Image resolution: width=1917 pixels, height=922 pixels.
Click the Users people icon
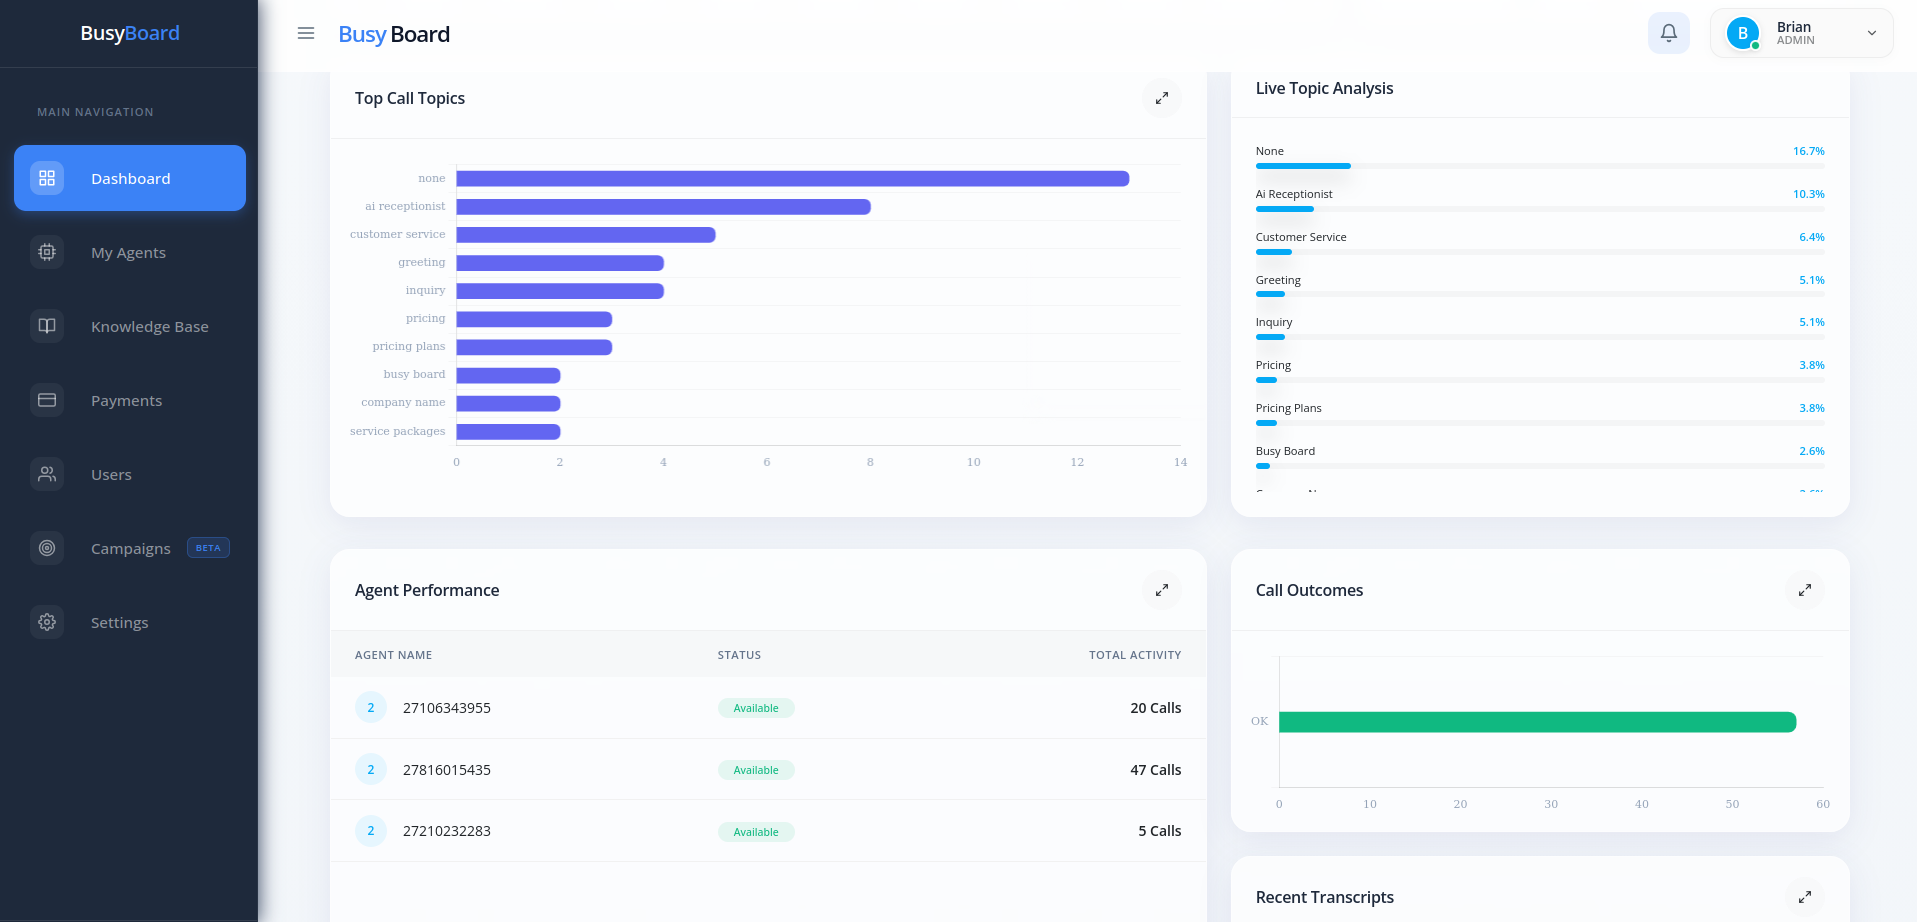click(x=47, y=474)
